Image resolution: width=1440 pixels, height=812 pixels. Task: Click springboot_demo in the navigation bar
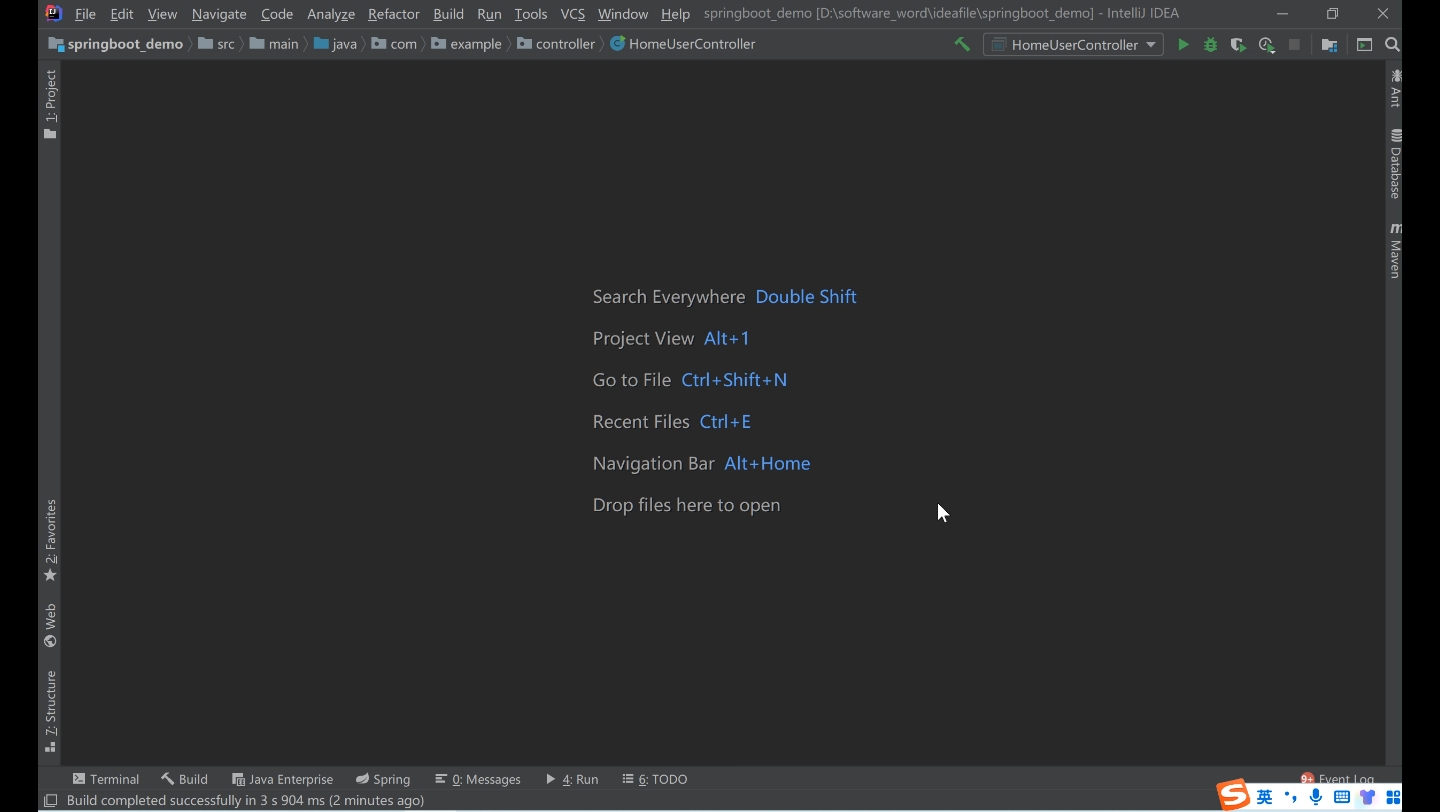(116, 44)
